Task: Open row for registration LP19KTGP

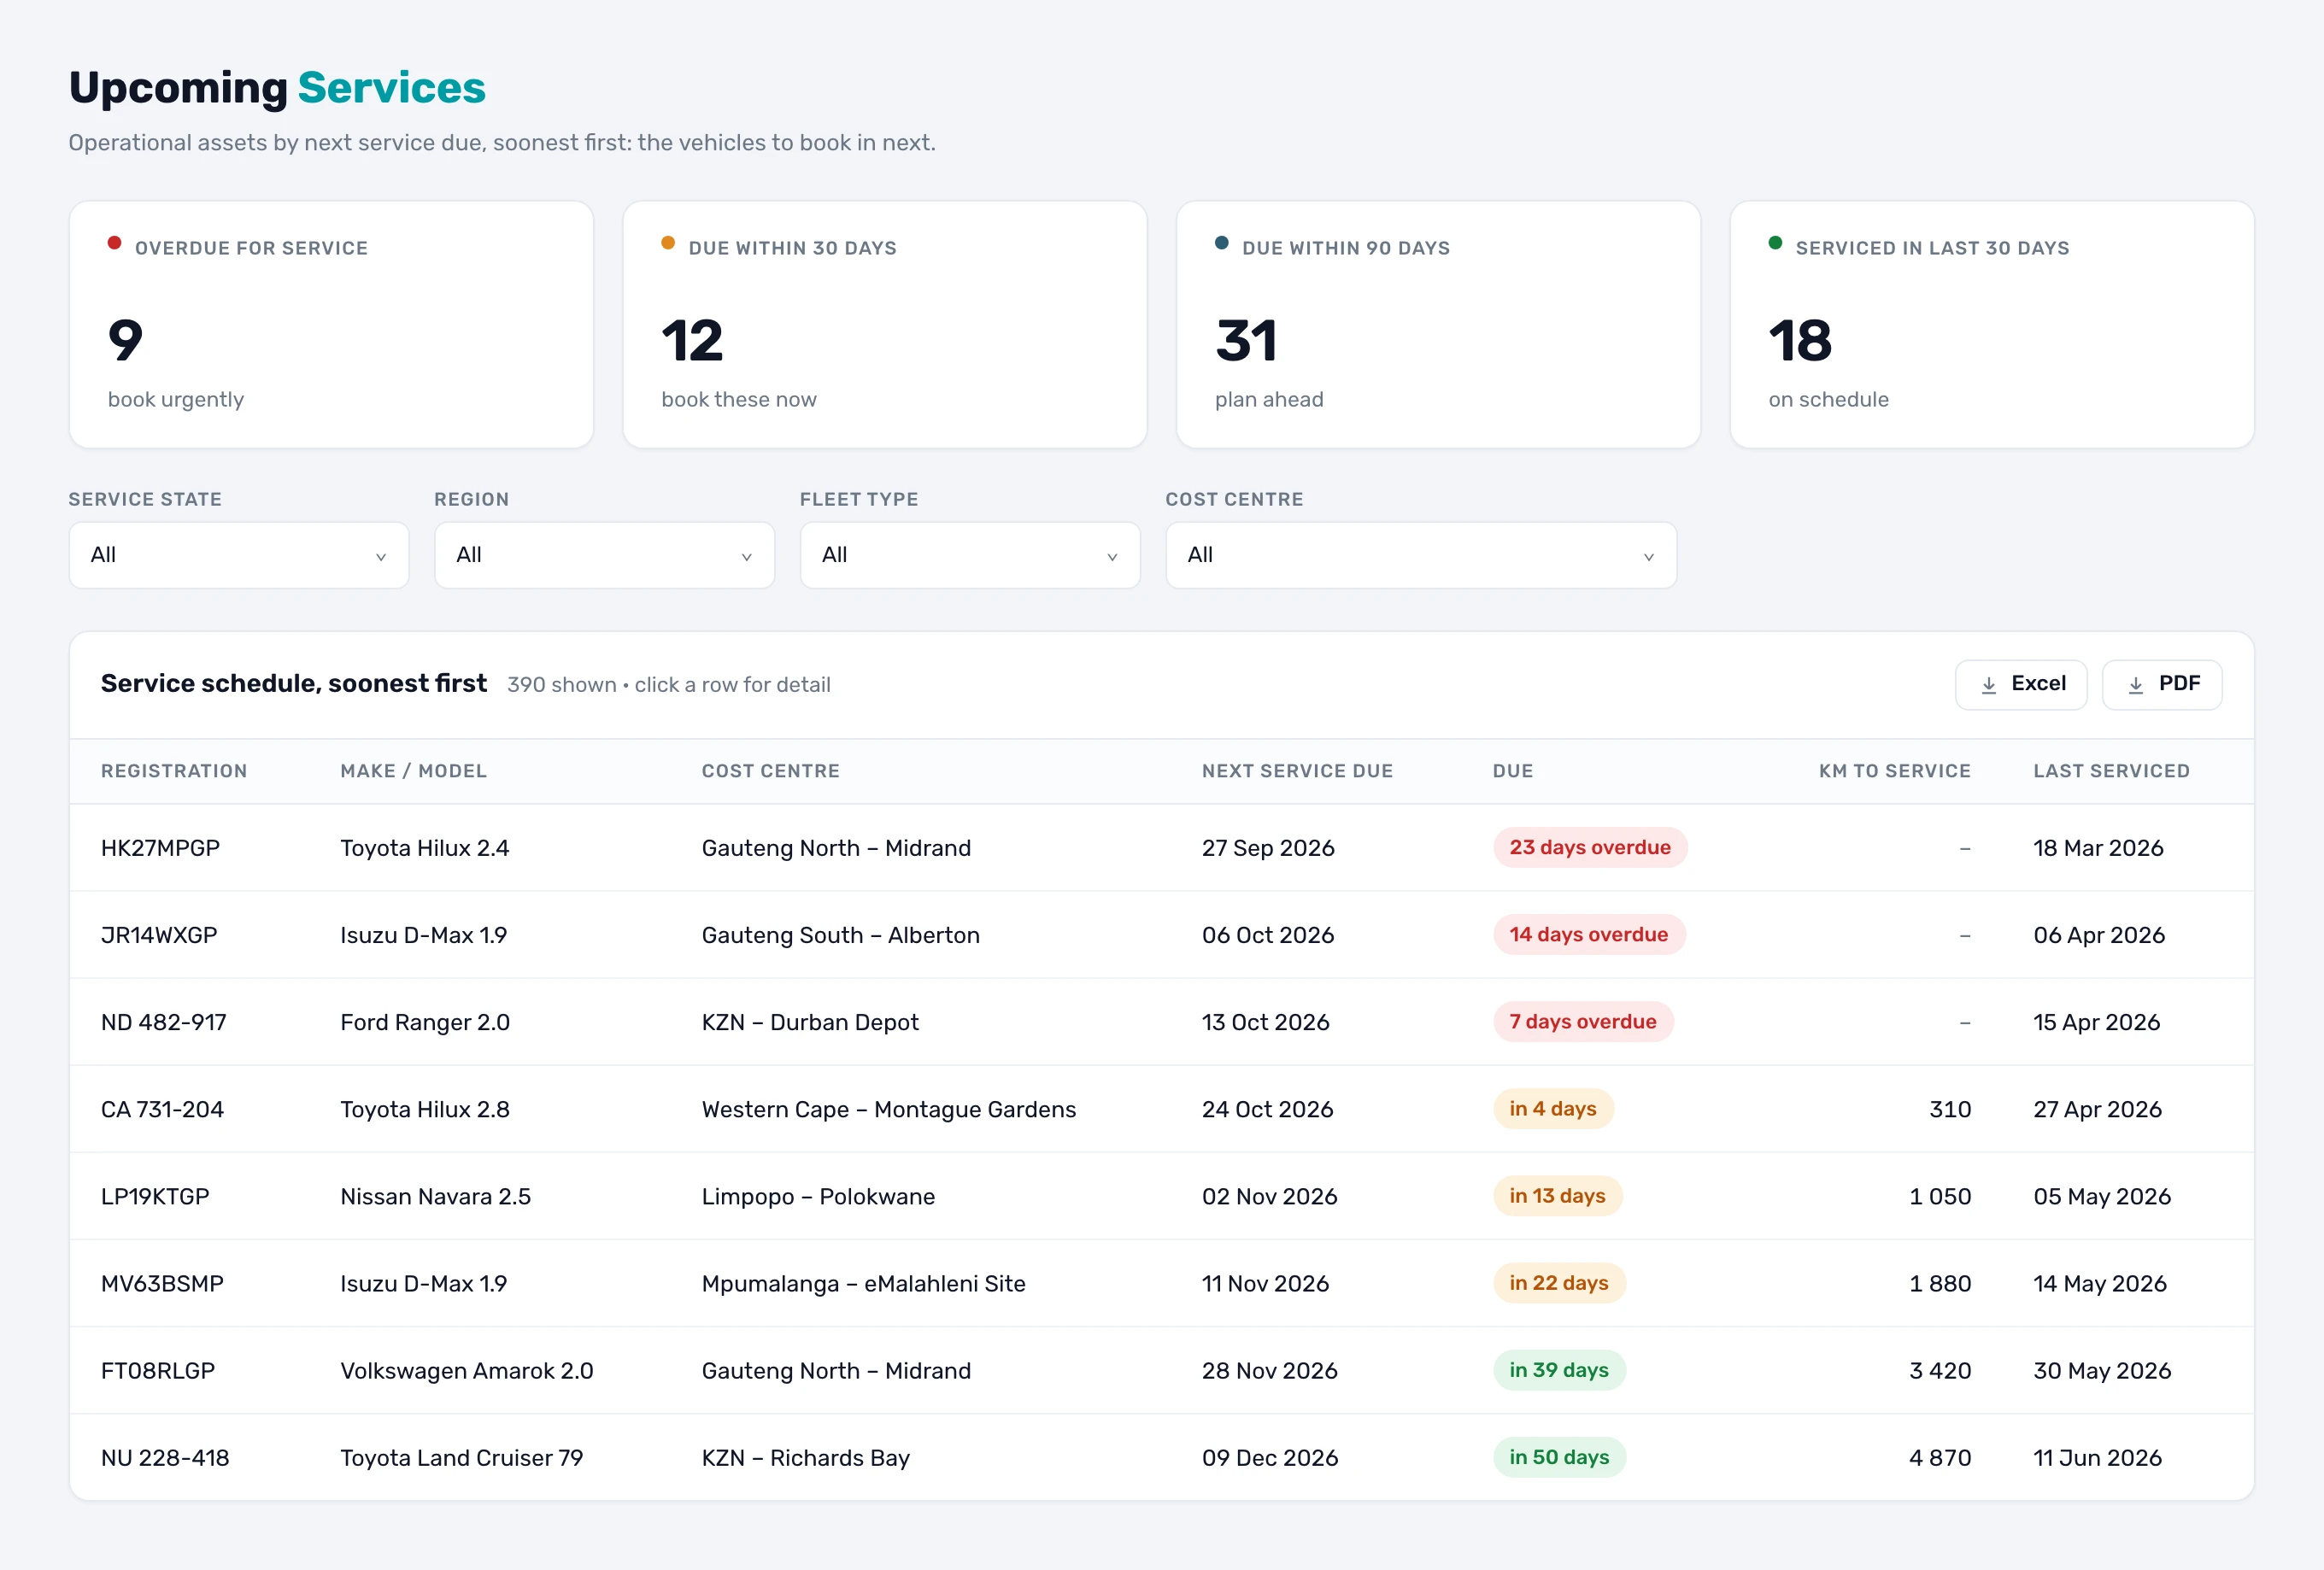Action: (x=1162, y=1196)
